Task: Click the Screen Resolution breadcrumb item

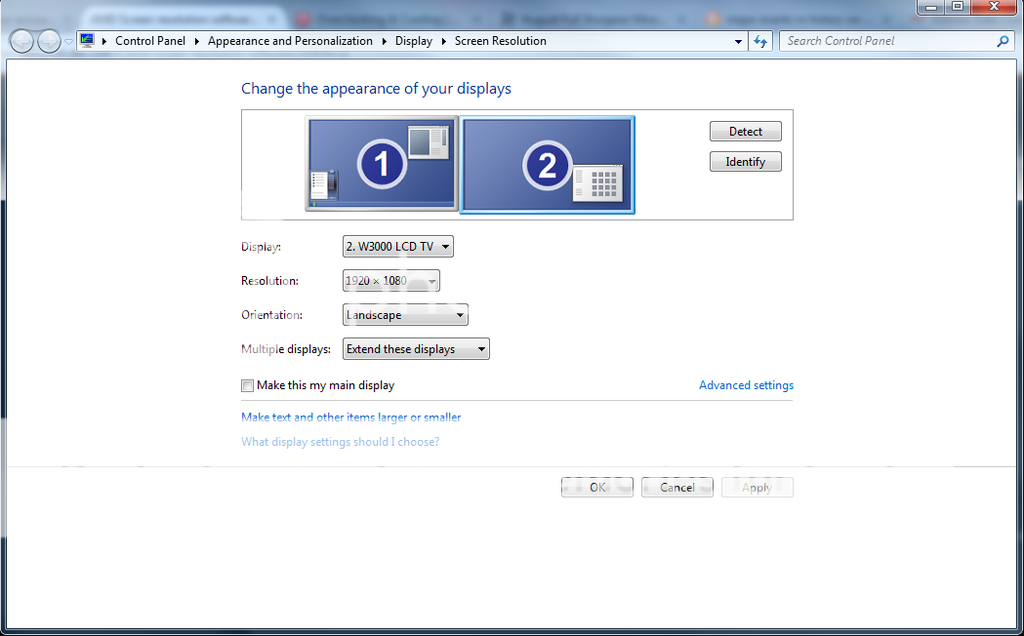Action: 500,41
